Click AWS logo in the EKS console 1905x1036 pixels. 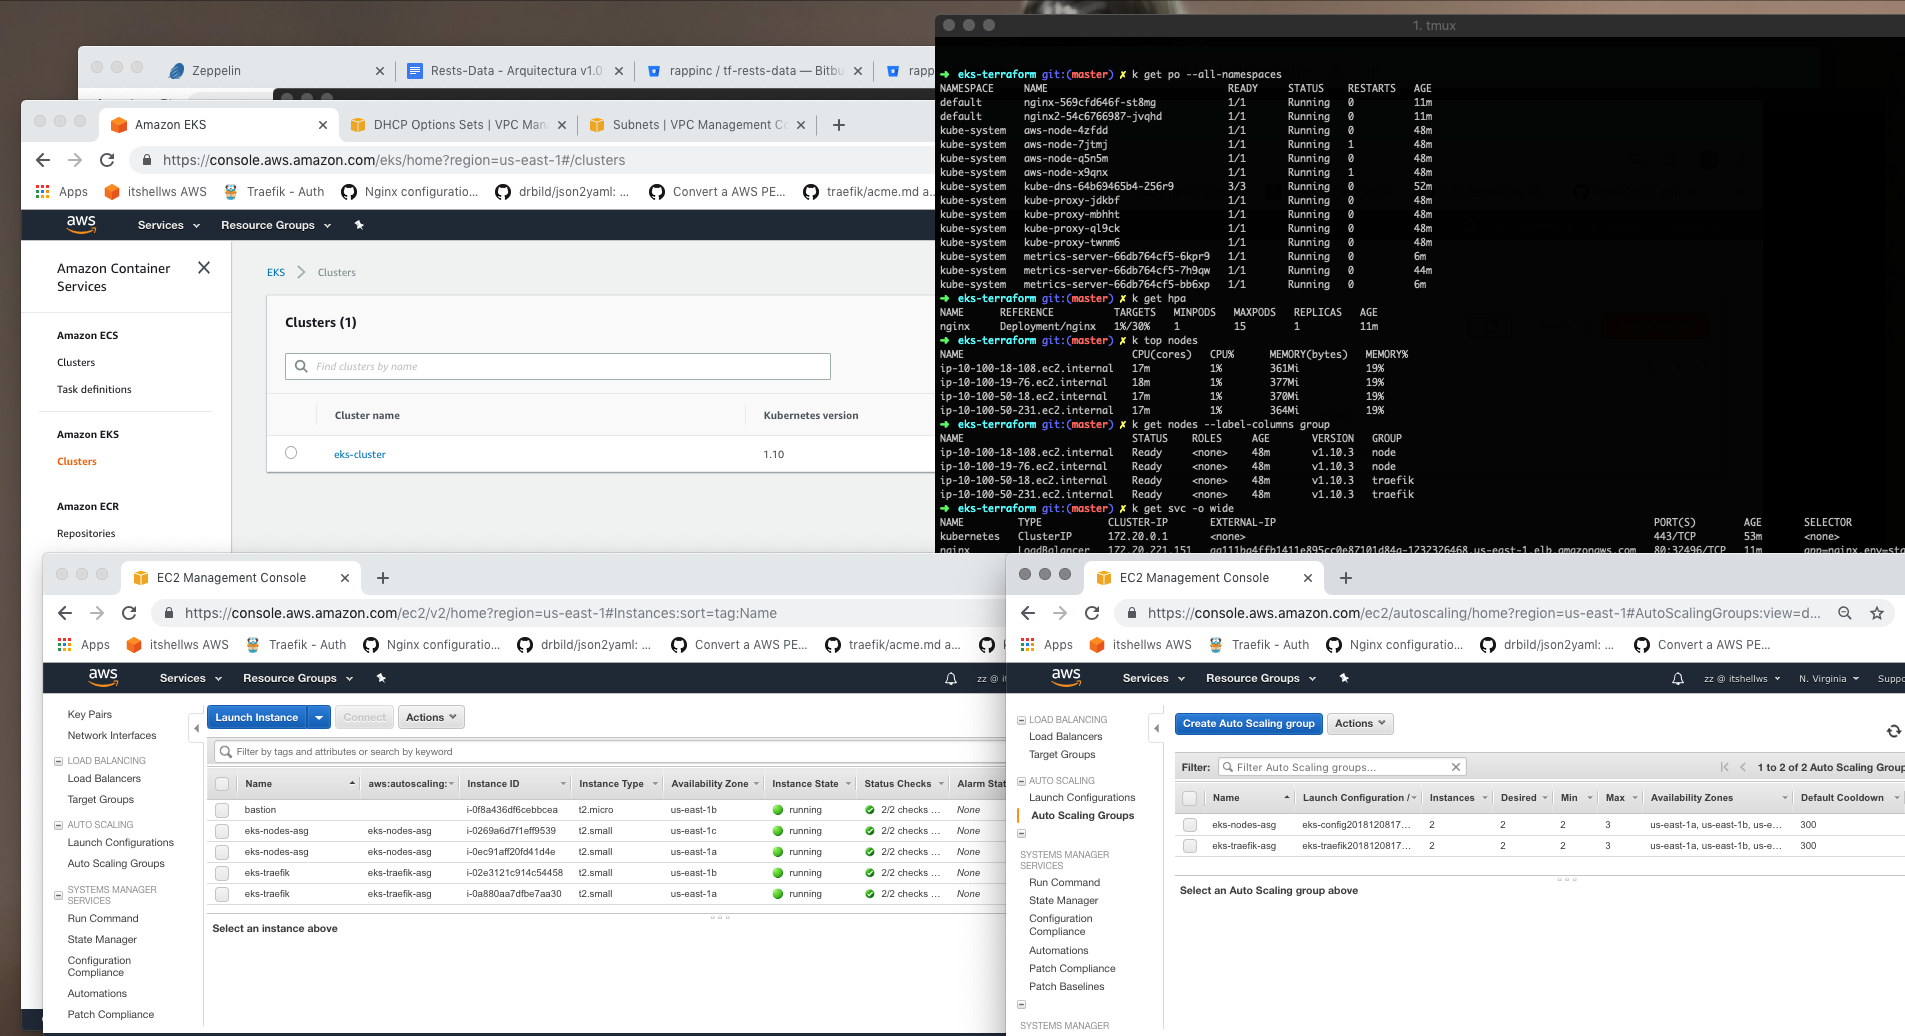pos(81,225)
